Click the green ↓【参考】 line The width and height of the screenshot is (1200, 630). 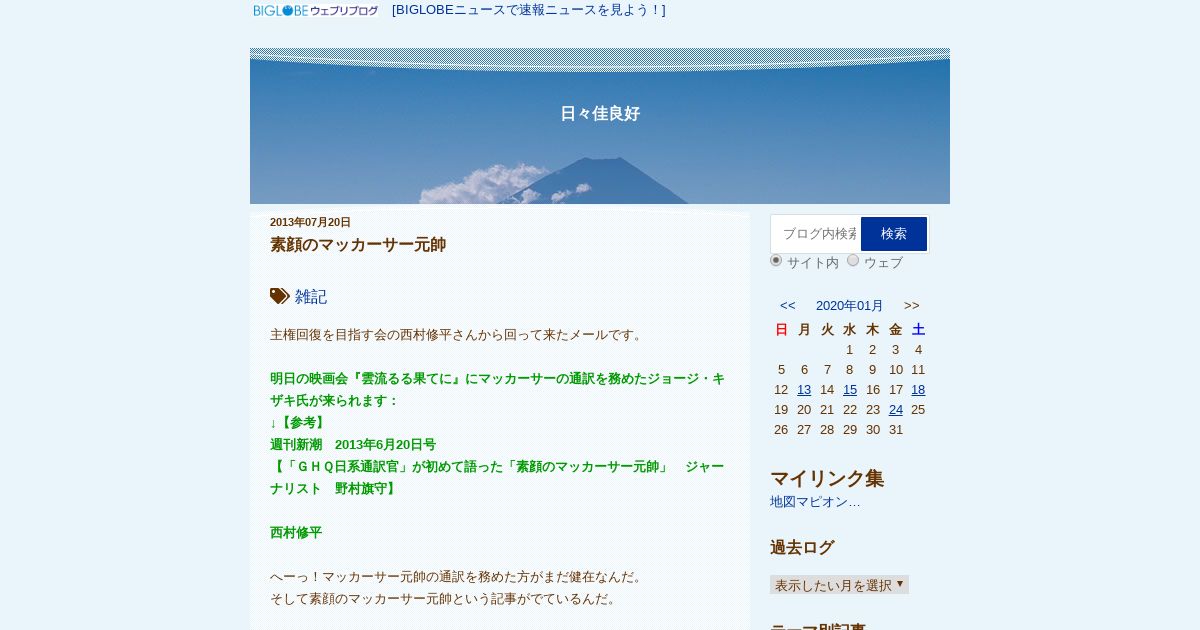[x=299, y=422]
